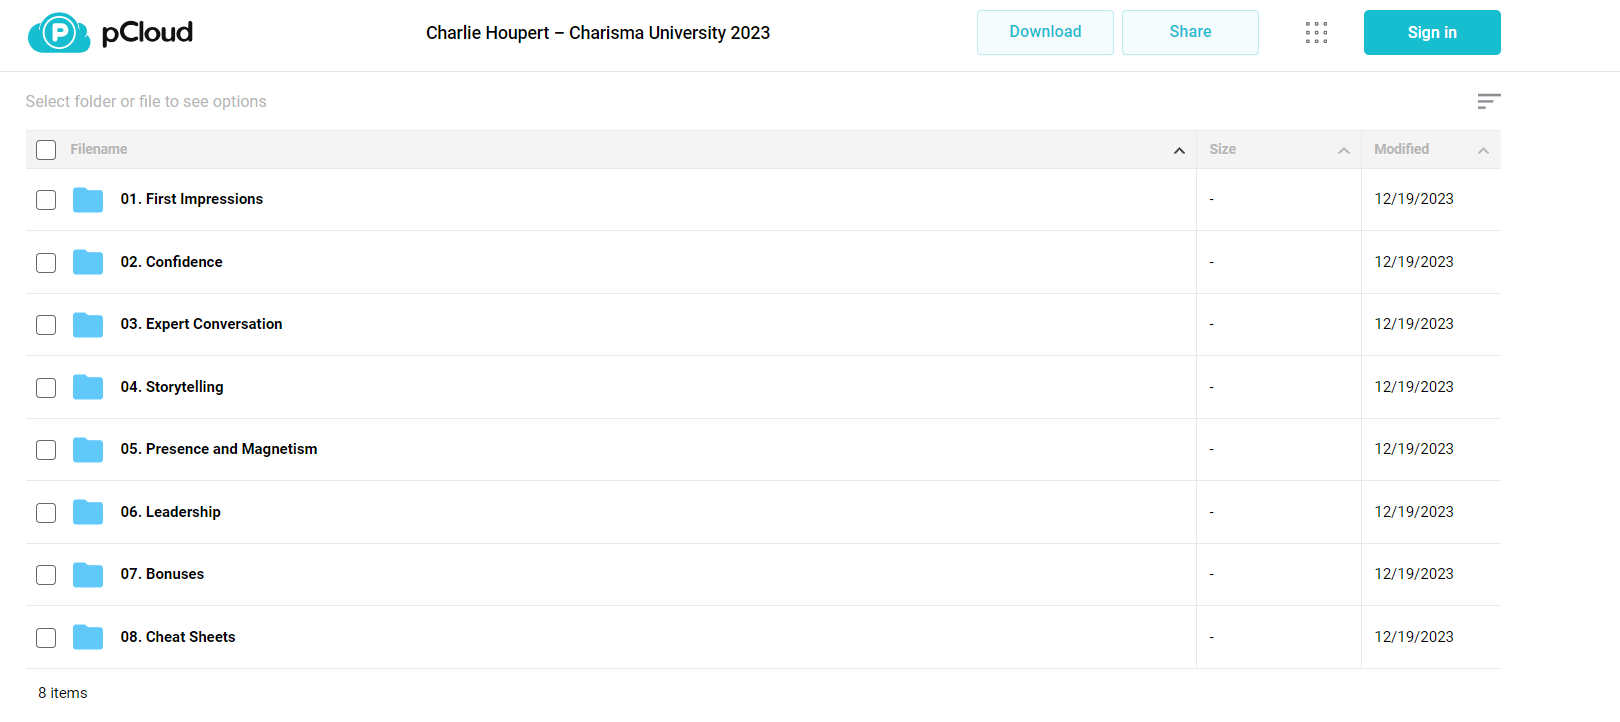The height and width of the screenshot is (722, 1620).
Task: Click folder icon of 08. Cheat Sheets
Action: point(88,637)
